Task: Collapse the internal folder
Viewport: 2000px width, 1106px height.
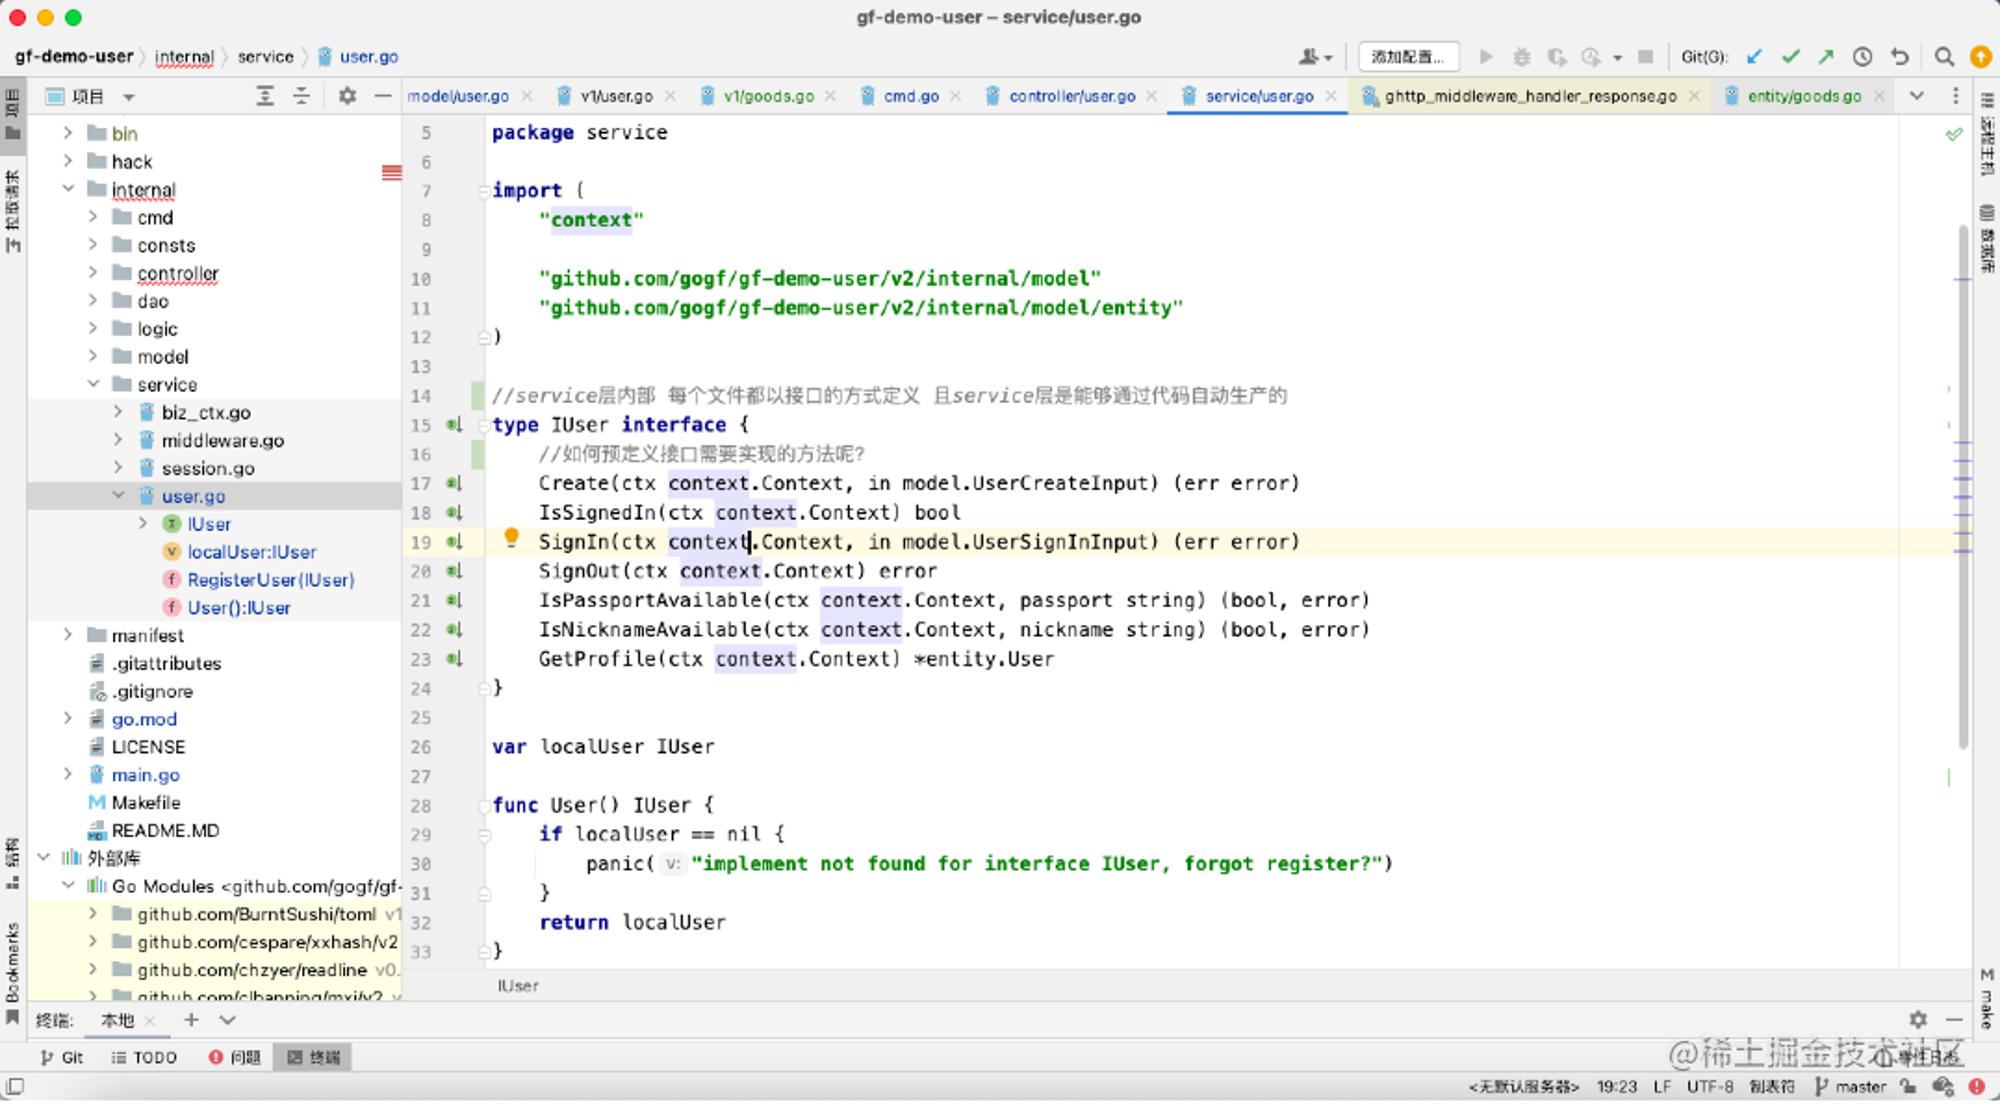Action: point(68,189)
